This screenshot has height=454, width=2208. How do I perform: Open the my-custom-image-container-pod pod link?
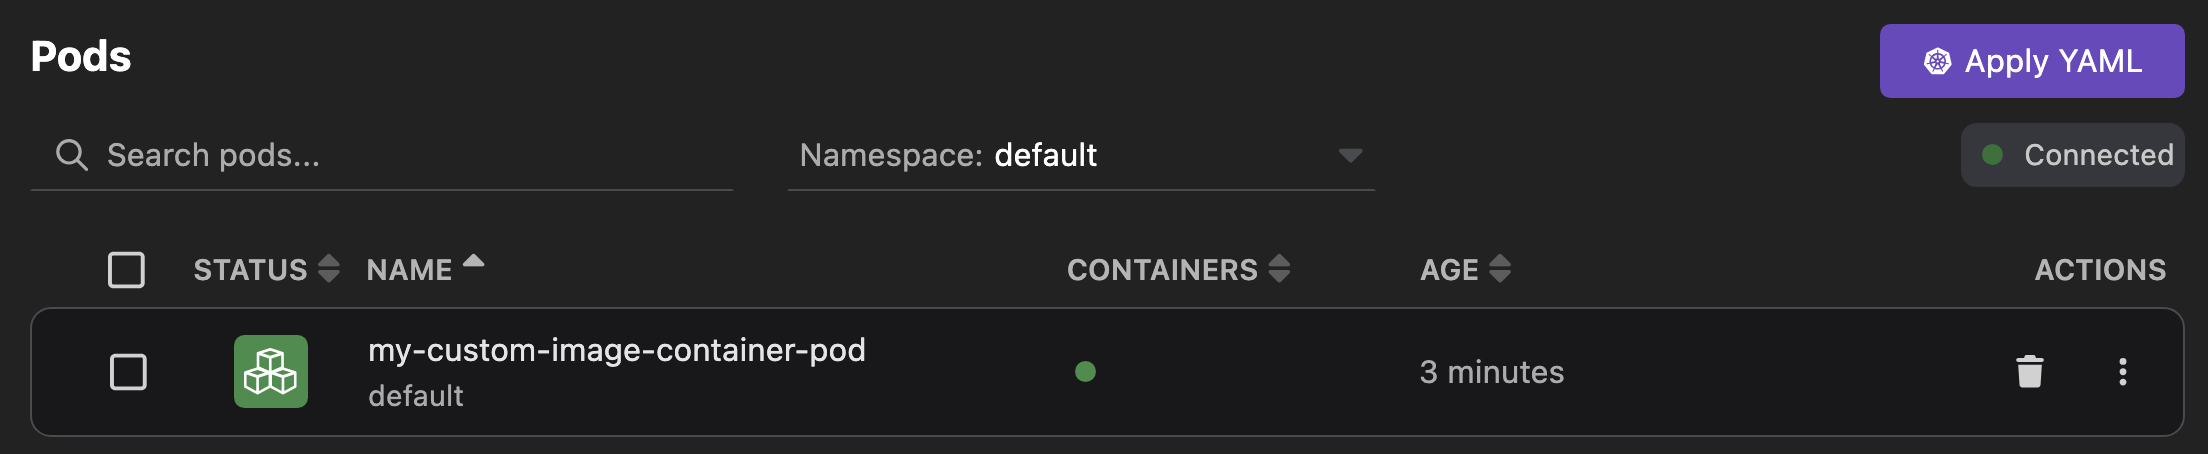coord(616,350)
